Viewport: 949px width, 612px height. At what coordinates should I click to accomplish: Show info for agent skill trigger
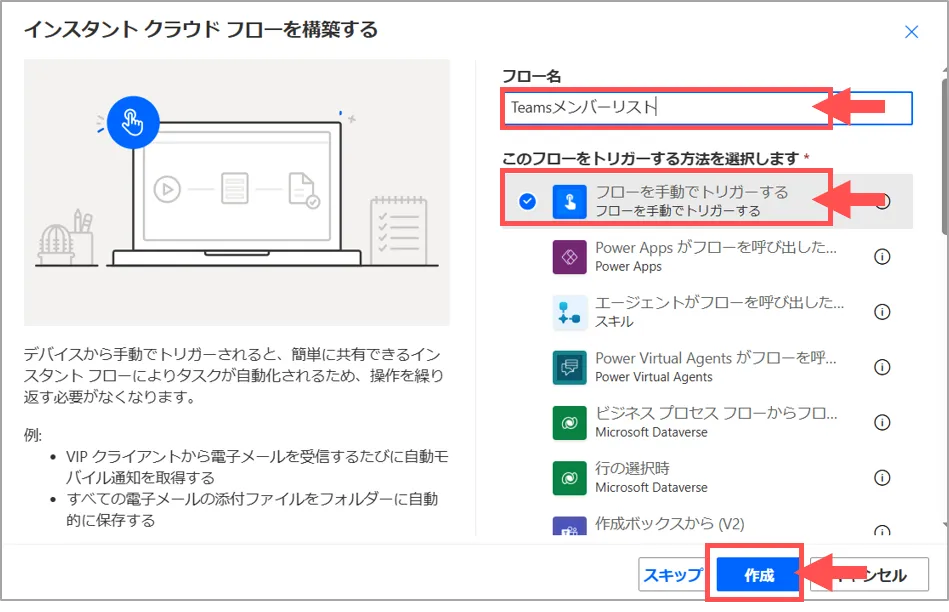[x=882, y=312]
